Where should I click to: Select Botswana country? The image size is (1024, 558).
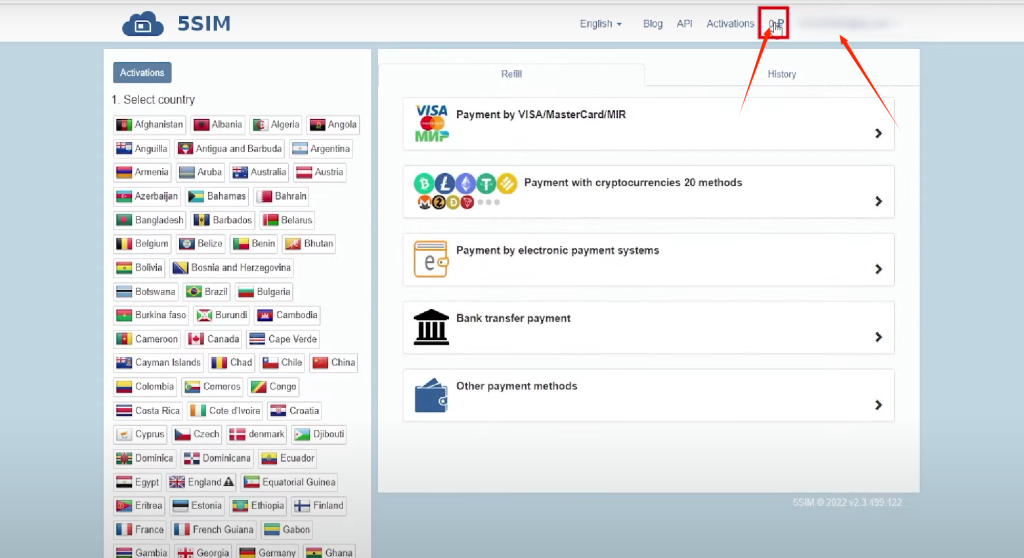click(x=146, y=291)
